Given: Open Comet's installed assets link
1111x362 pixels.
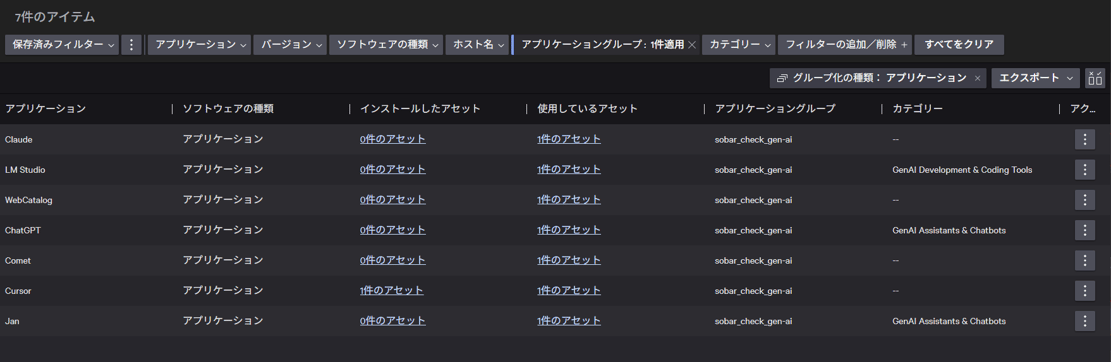Looking at the screenshot, I should pos(393,260).
